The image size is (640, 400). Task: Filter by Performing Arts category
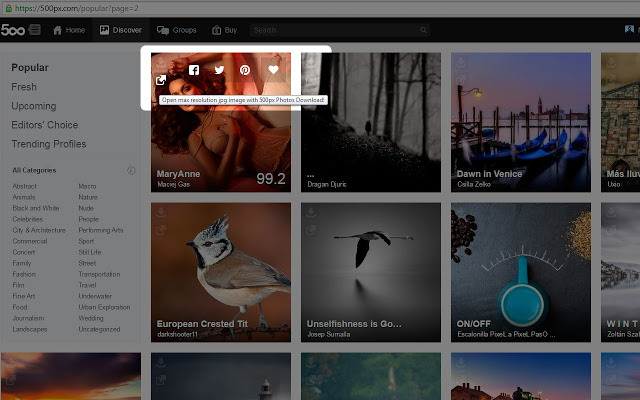point(101,230)
